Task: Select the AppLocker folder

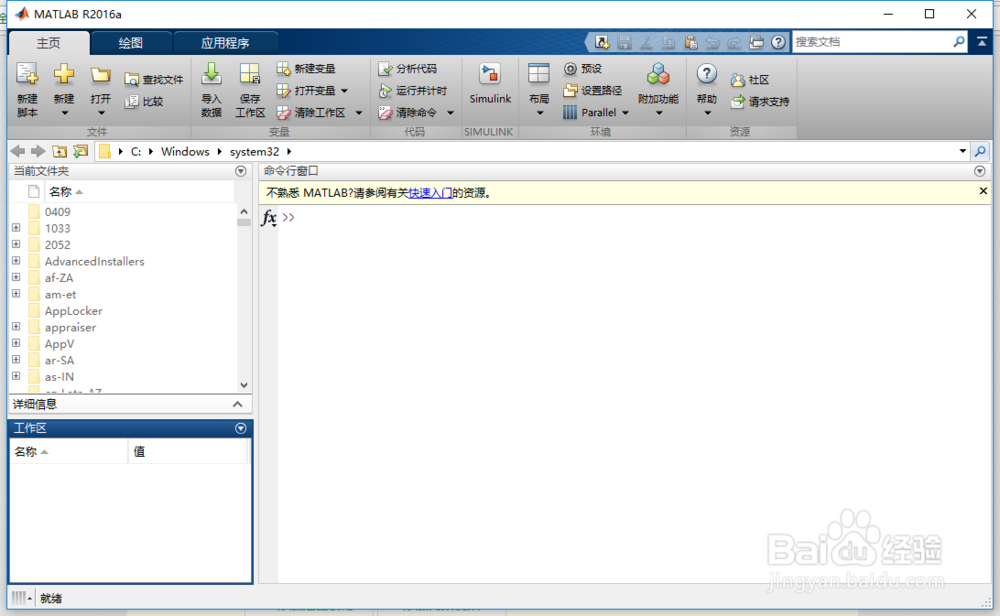Action: click(73, 311)
